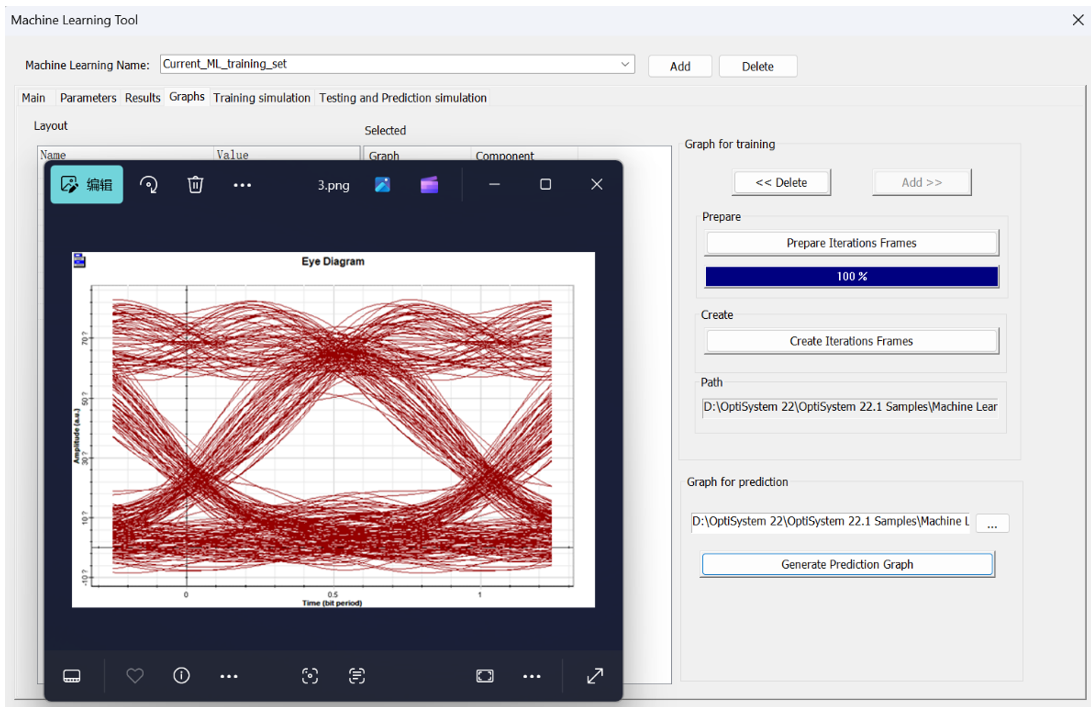The width and height of the screenshot is (1091, 707).
Task: Click the 100% progress bar under Prepare
Action: coord(851,277)
